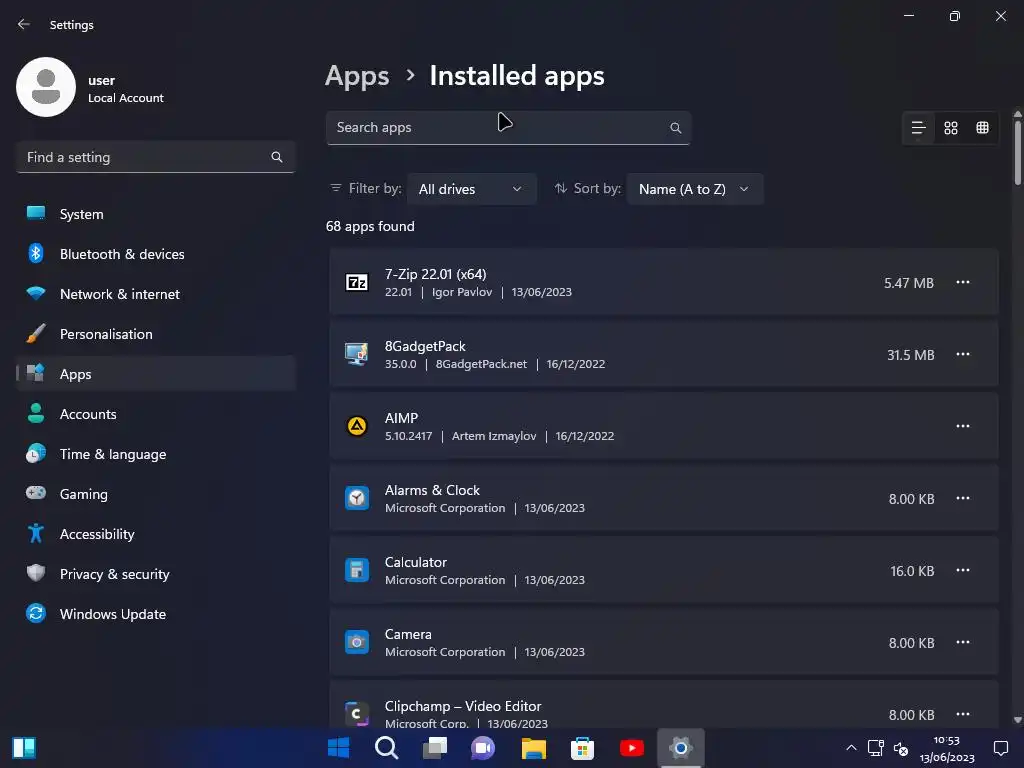Open Accessibility settings
Screen dimensions: 1024x768
click(x=155, y=534)
